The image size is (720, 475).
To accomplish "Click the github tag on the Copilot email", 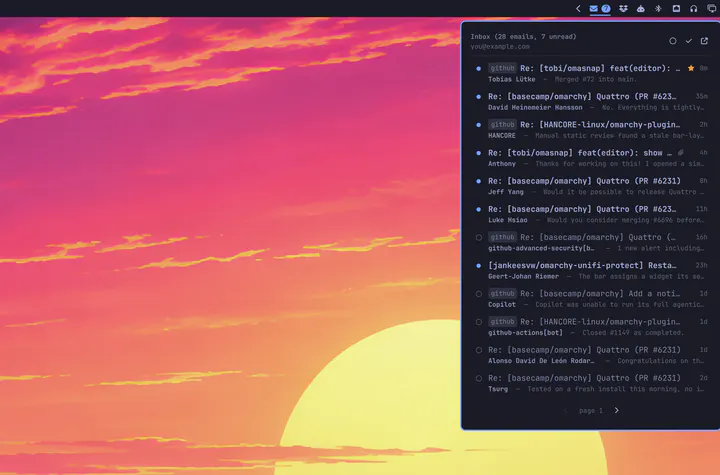I will click(502, 294).
